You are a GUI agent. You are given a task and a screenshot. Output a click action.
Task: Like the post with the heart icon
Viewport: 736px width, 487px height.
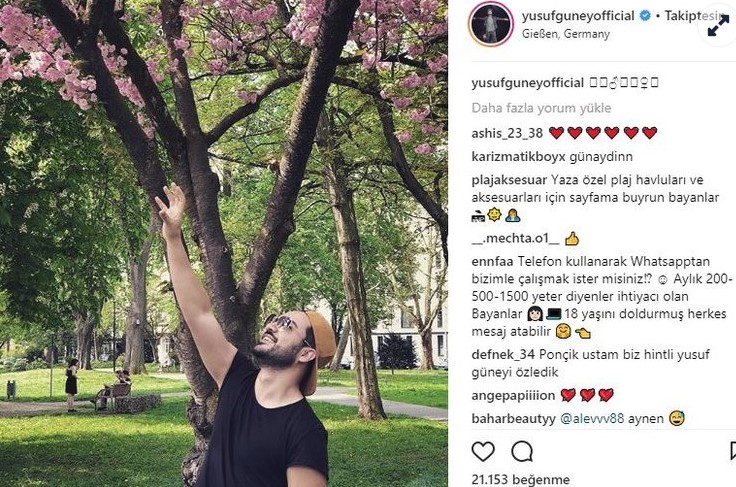tap(483, 452)
